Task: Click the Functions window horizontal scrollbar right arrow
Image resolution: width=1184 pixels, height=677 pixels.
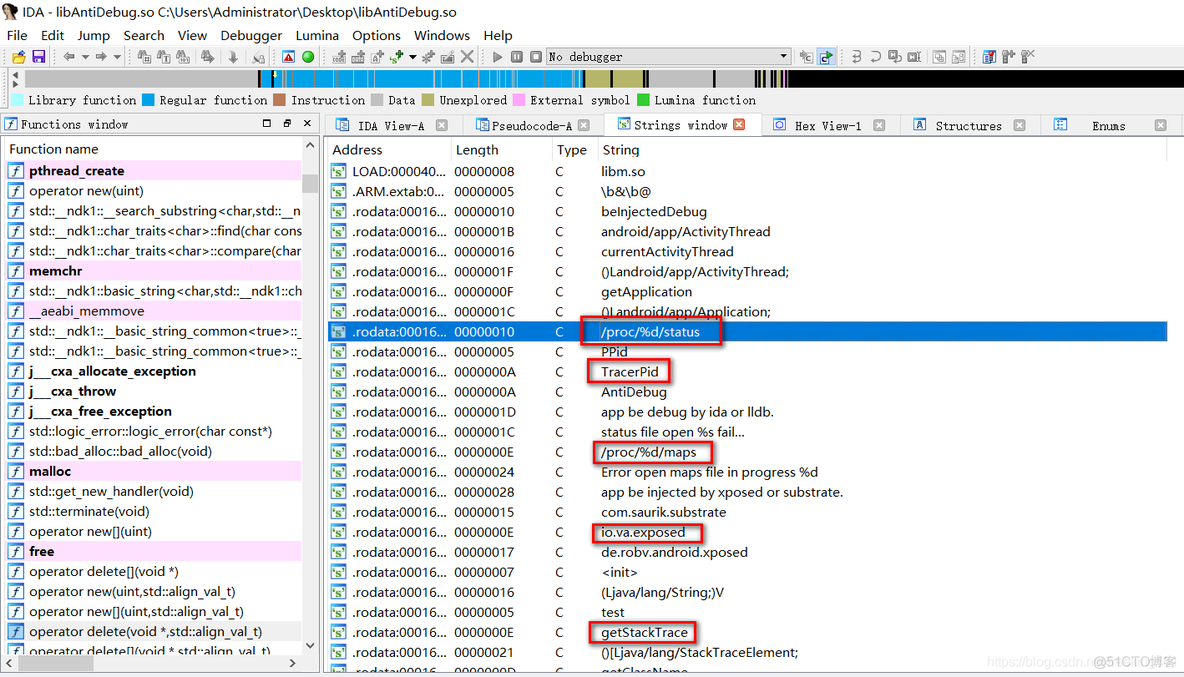Action: point(293,663)
